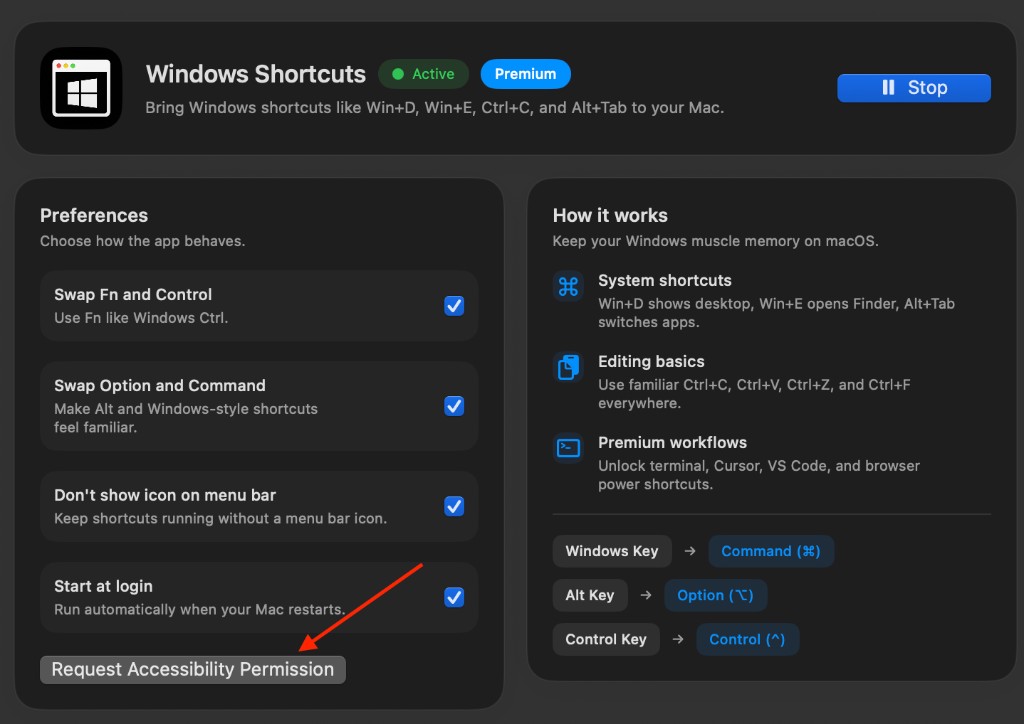Click the Windows Shortcuts title text
This screenshot has height=724, width=1024.
tap(255, 74)
